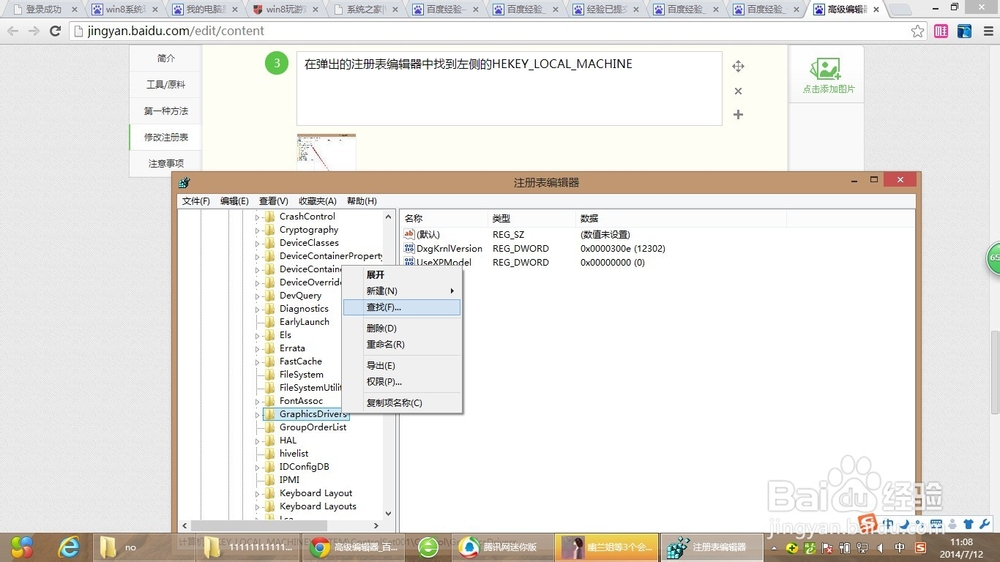The height and width of the screenshot is (562, 1000).
Task: Click the (默认) string value icon
Action: 409,234
